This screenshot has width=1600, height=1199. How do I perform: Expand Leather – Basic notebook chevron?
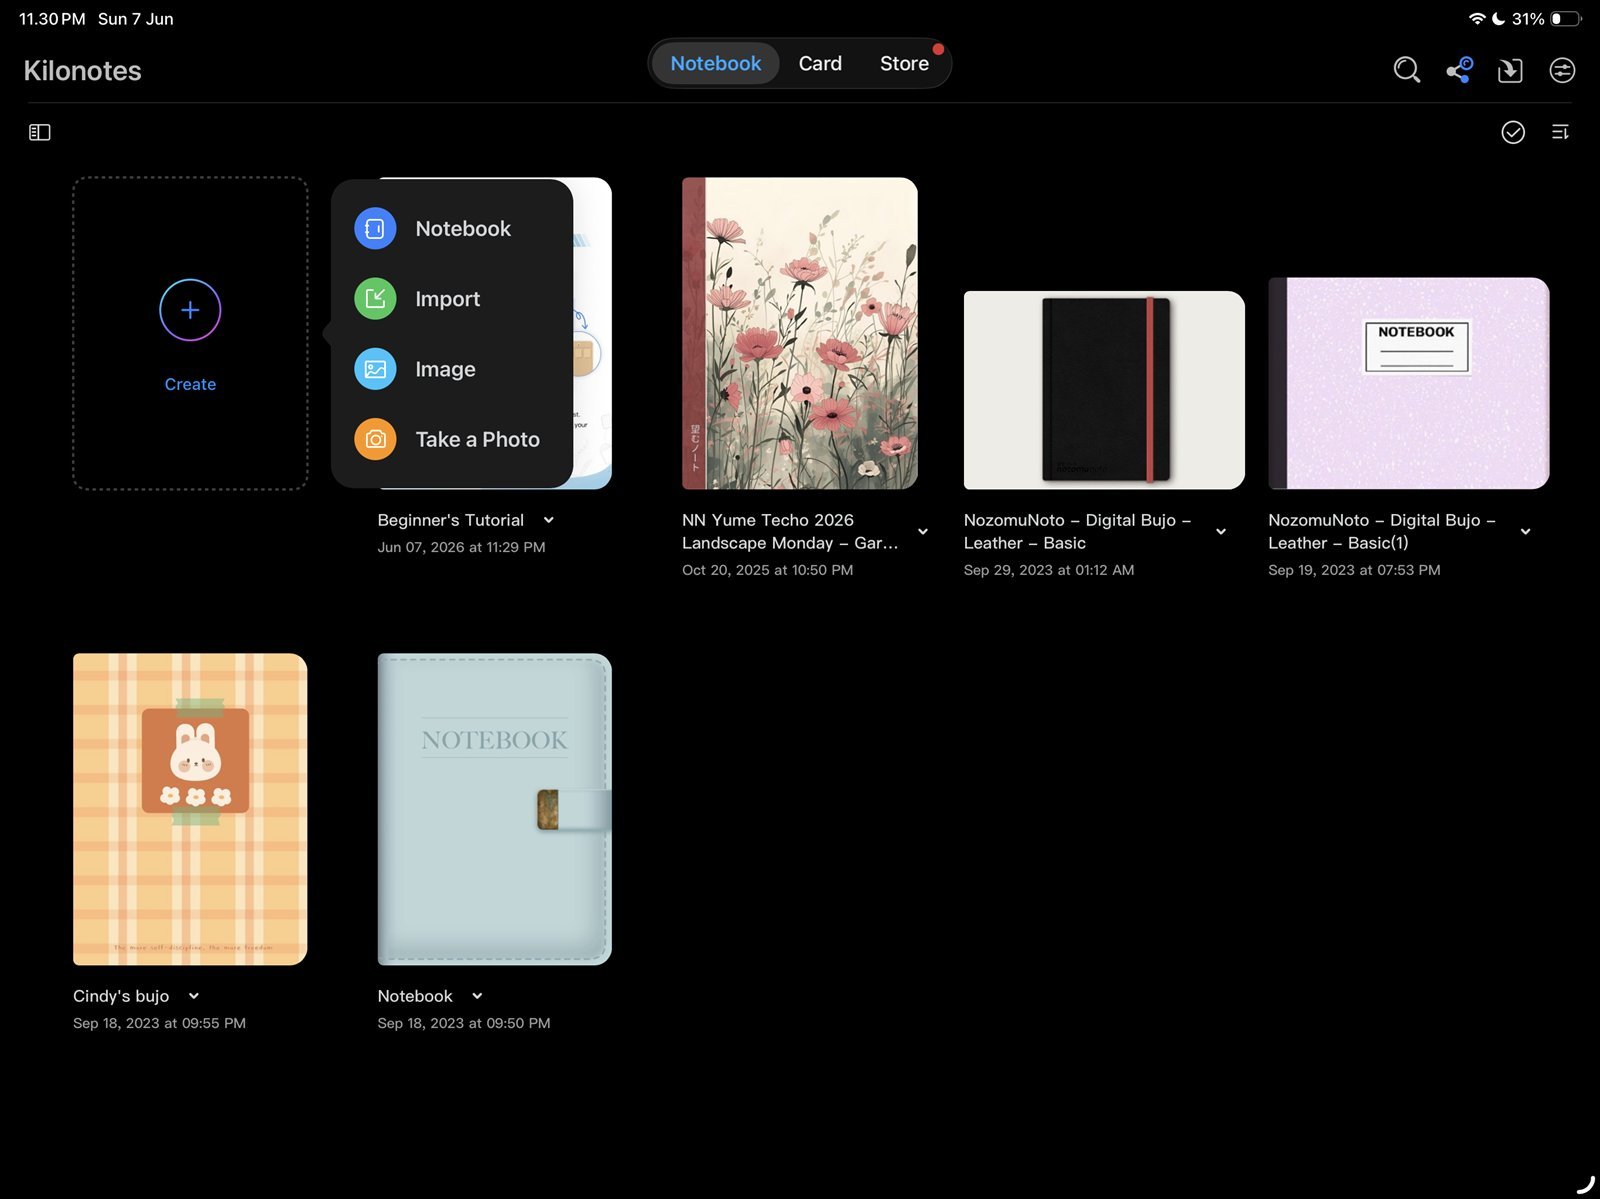coord(1221,532)
